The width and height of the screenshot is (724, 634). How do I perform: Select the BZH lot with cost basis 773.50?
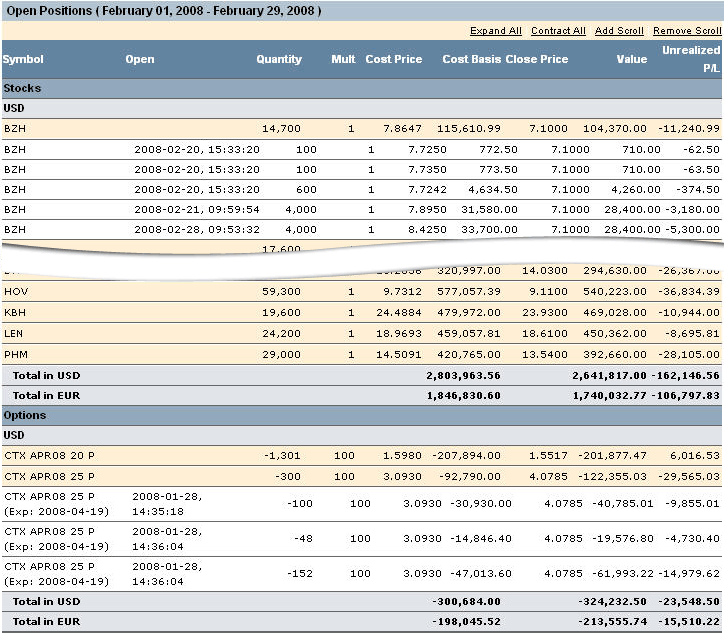pos(362,170)
